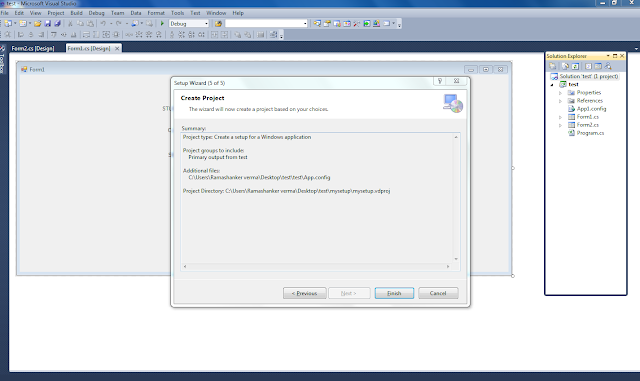This screenshot has width=640, height=381.
Task: Click Solution Explorer's Properties icon
Action: pos(552,66)
